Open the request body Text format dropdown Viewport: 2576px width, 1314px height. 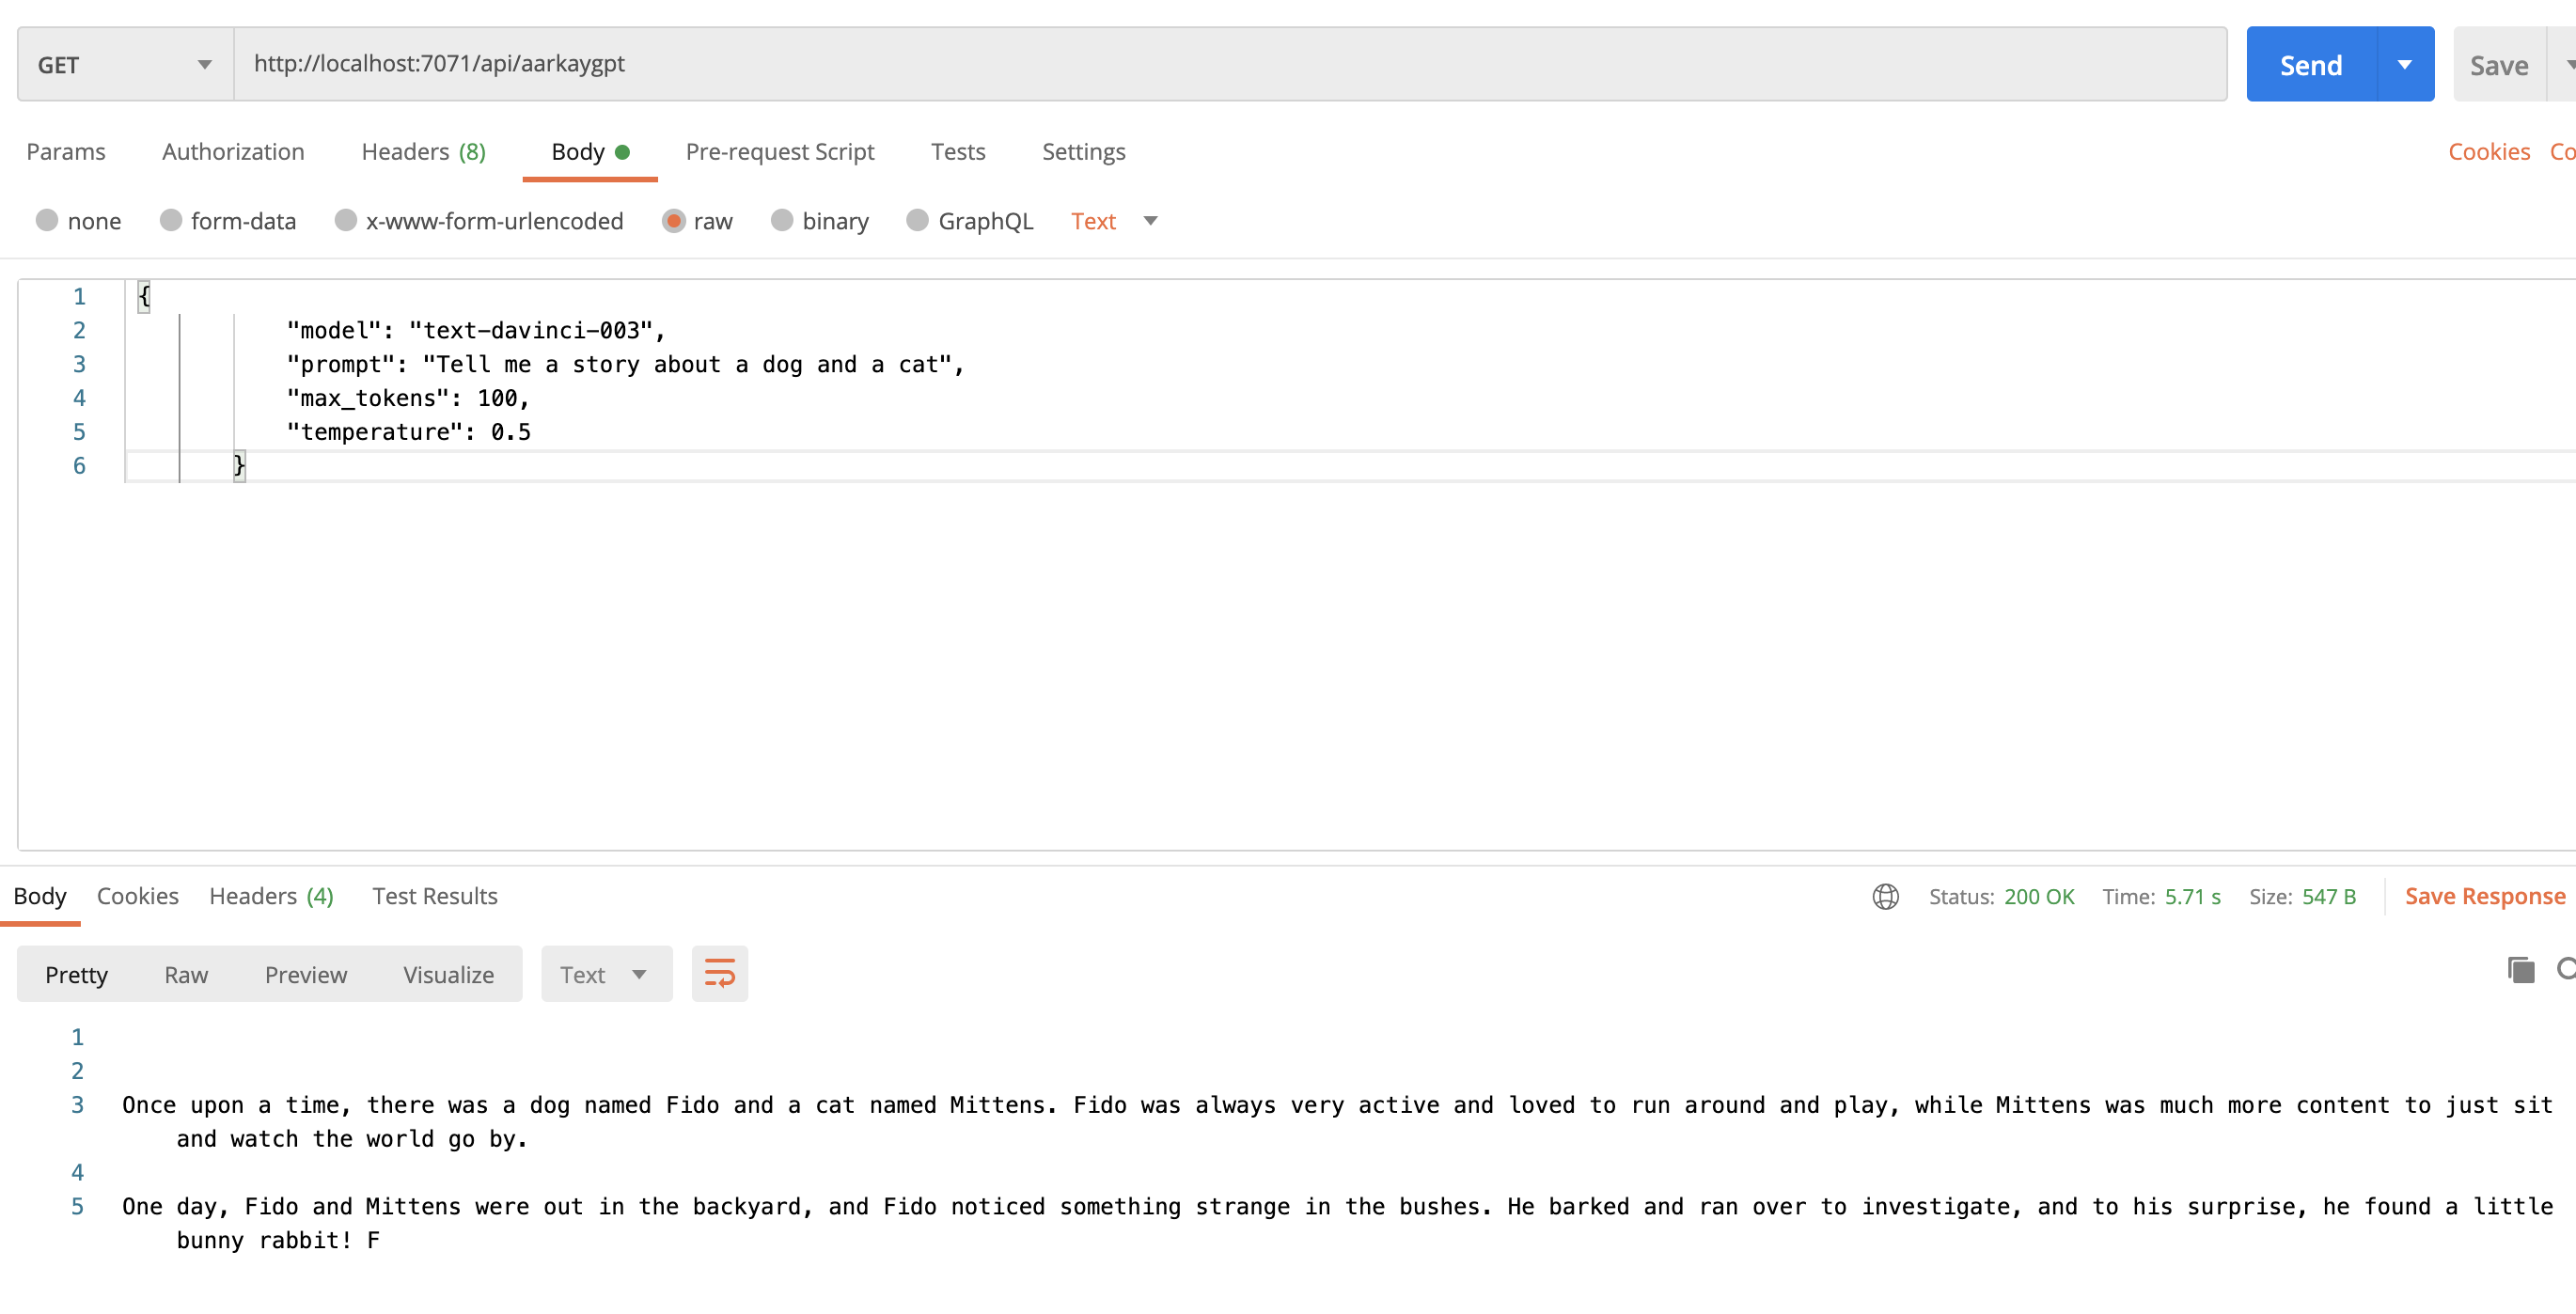[x=1113, y=221]
